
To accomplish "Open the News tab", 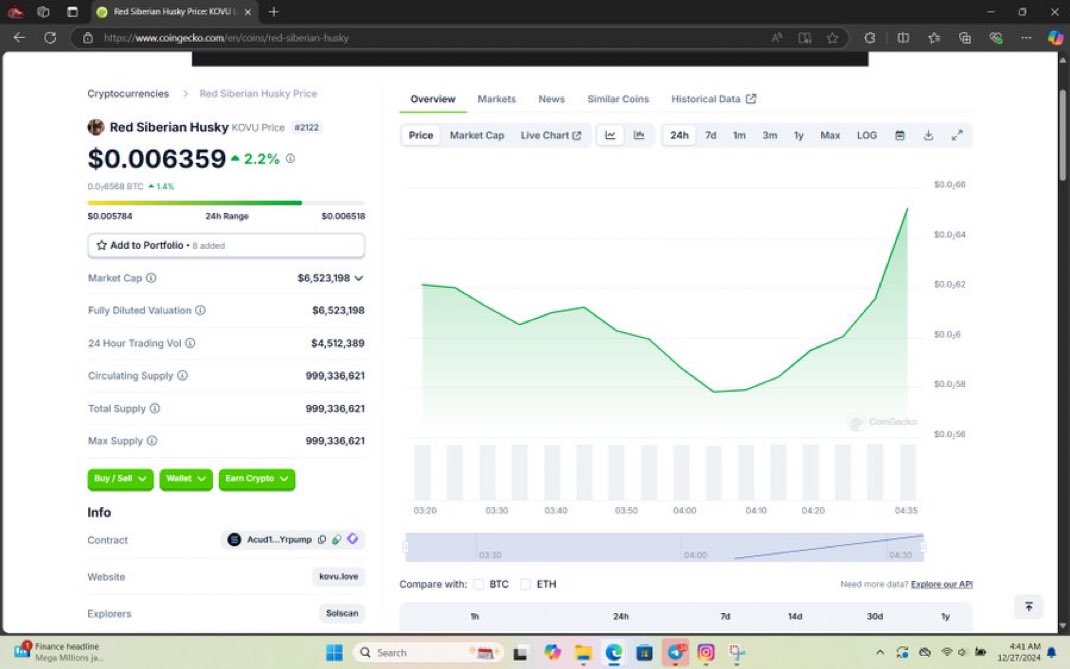I will click(x=551, y=99).
